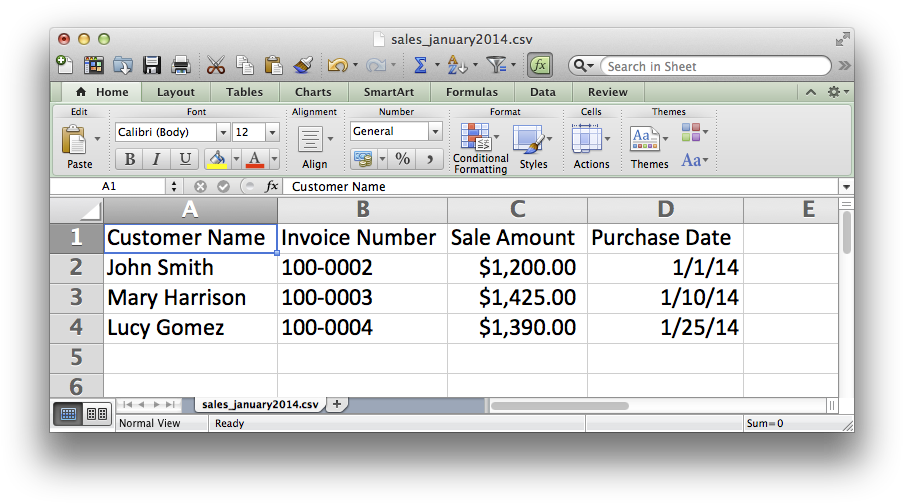Click the formula bar cancel button

pos(200,187)
